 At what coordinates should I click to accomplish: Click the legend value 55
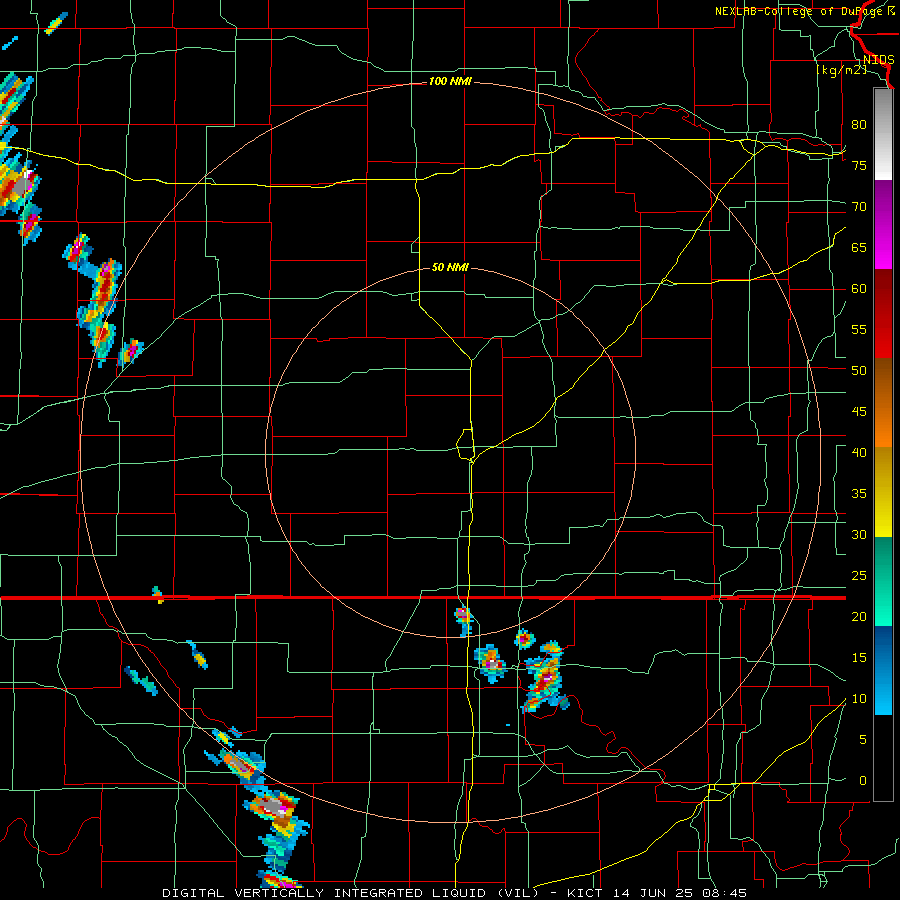pyautogui.click(x=859, y=329)
